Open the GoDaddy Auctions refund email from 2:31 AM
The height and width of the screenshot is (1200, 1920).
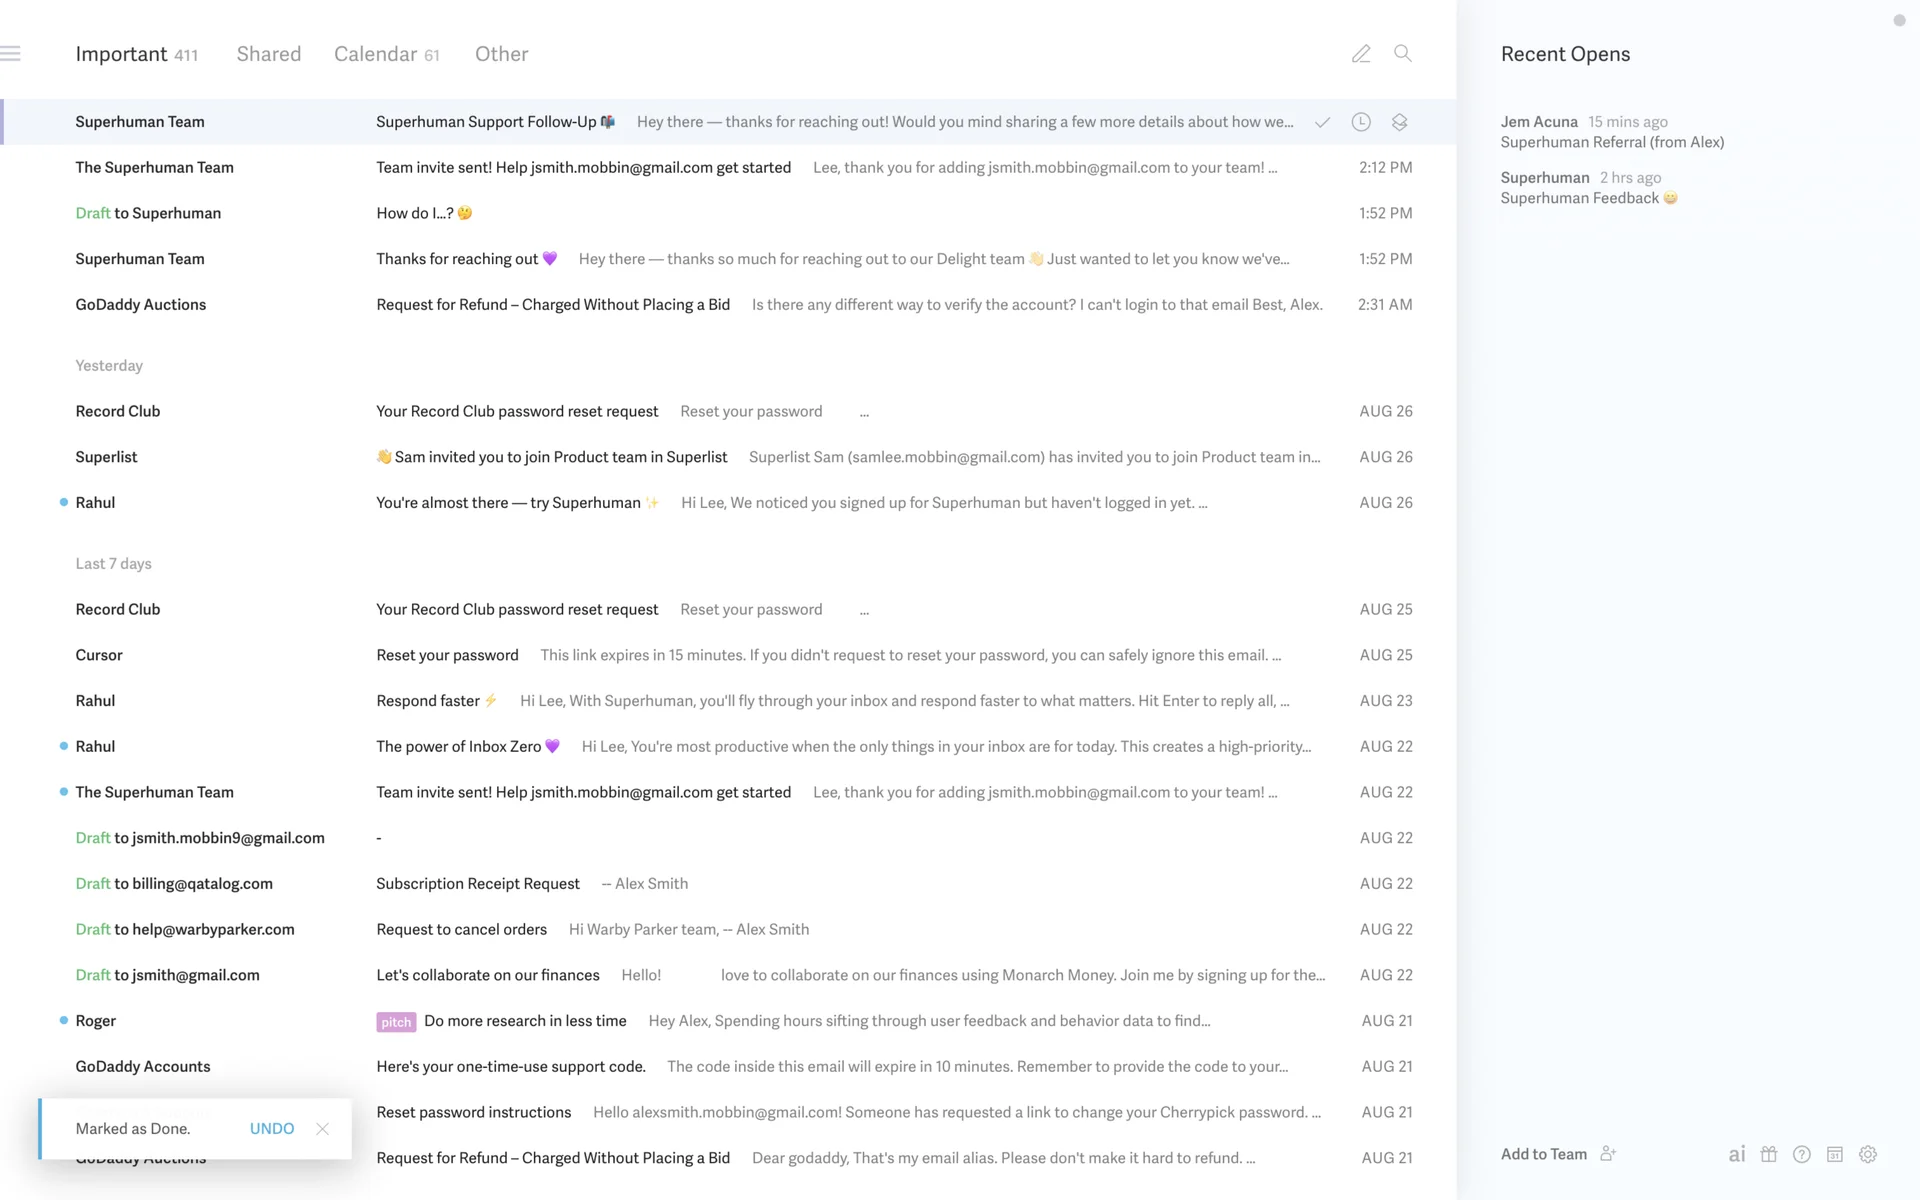[552, 305]
